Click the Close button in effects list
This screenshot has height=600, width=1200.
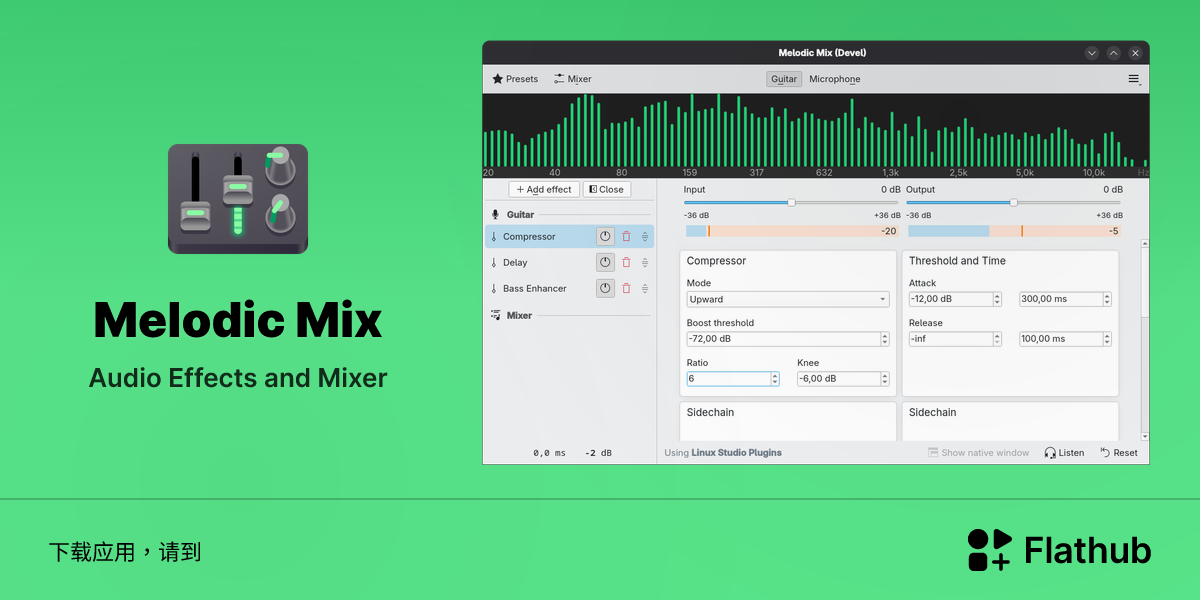pyautogui.click(x=605, y=189)
